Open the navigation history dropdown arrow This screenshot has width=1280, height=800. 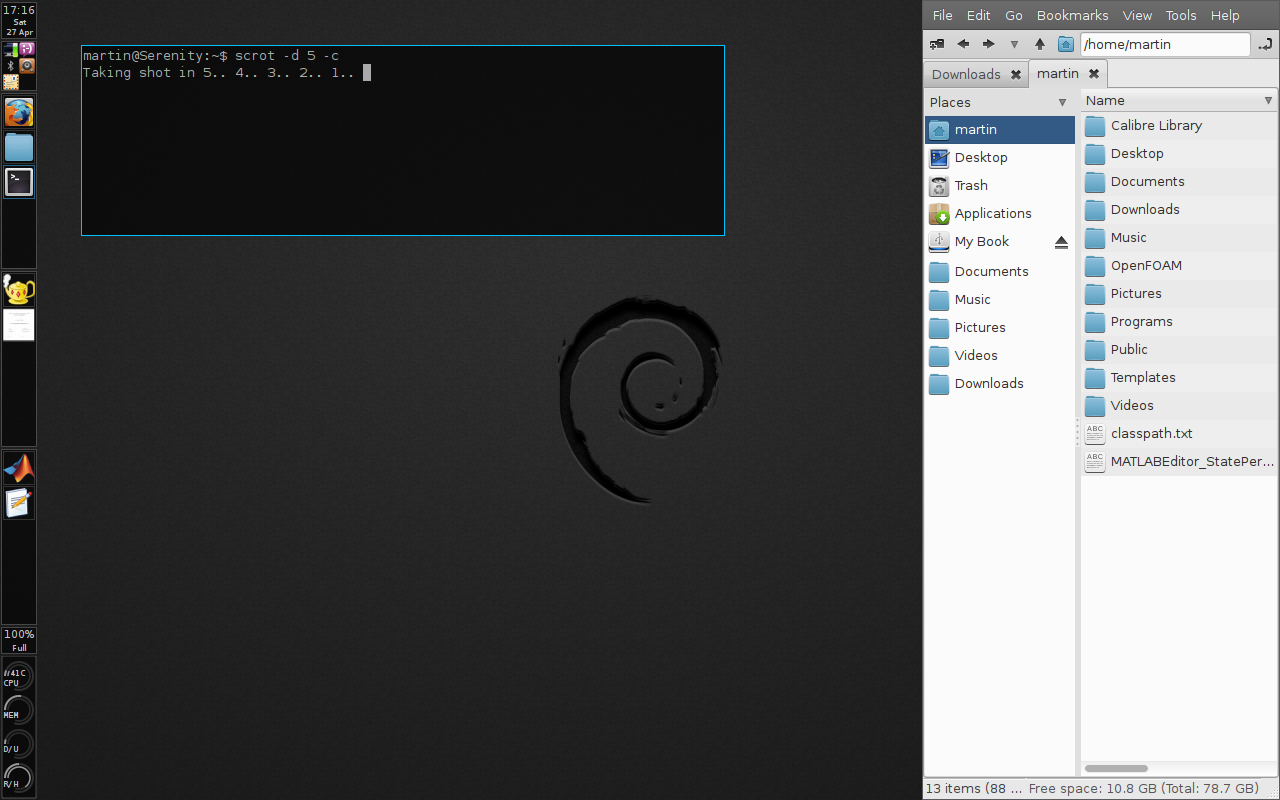point(1014,44)
